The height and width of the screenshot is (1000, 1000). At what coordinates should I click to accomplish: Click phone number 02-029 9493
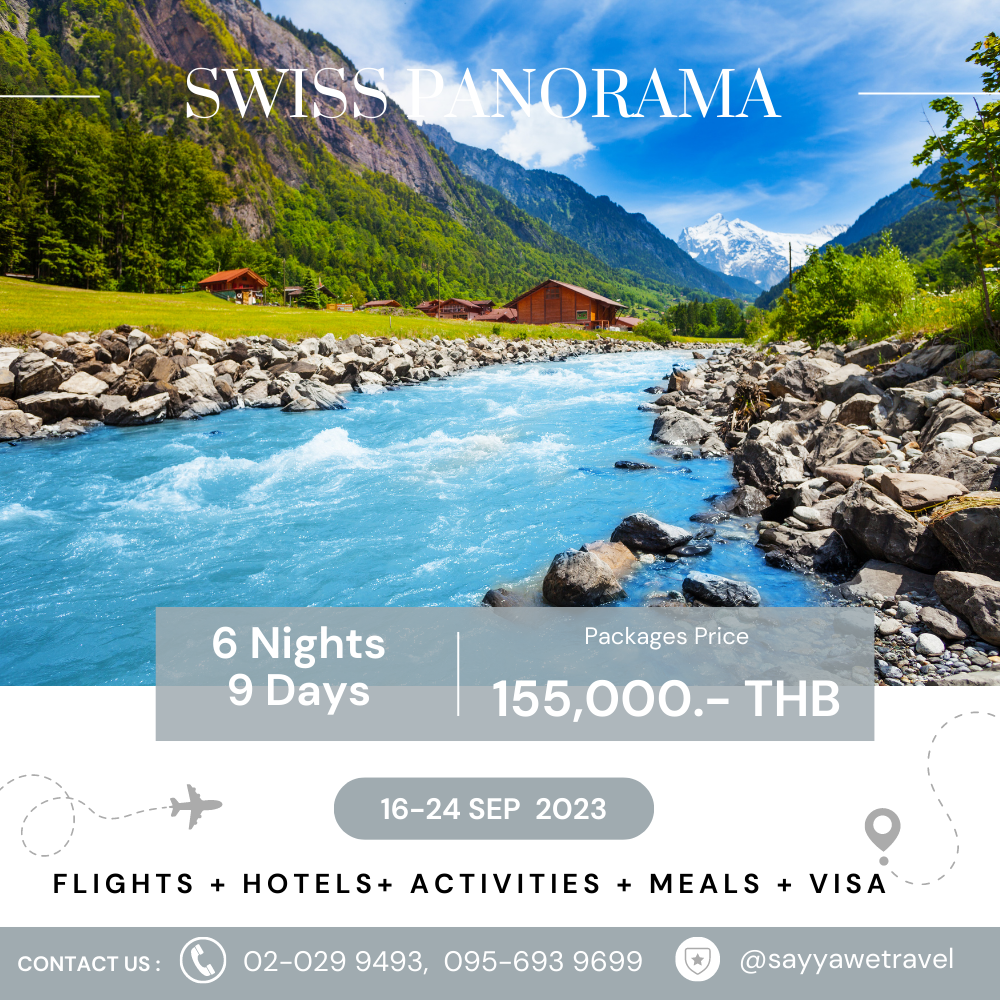[334, 961]
